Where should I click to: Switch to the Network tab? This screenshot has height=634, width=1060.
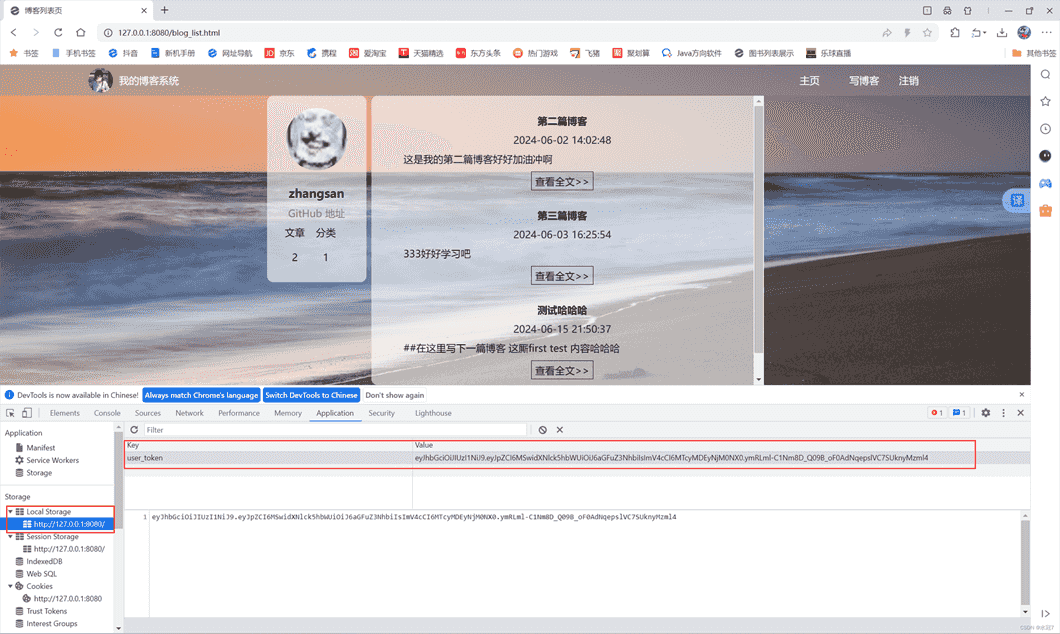tap(190, 412)
